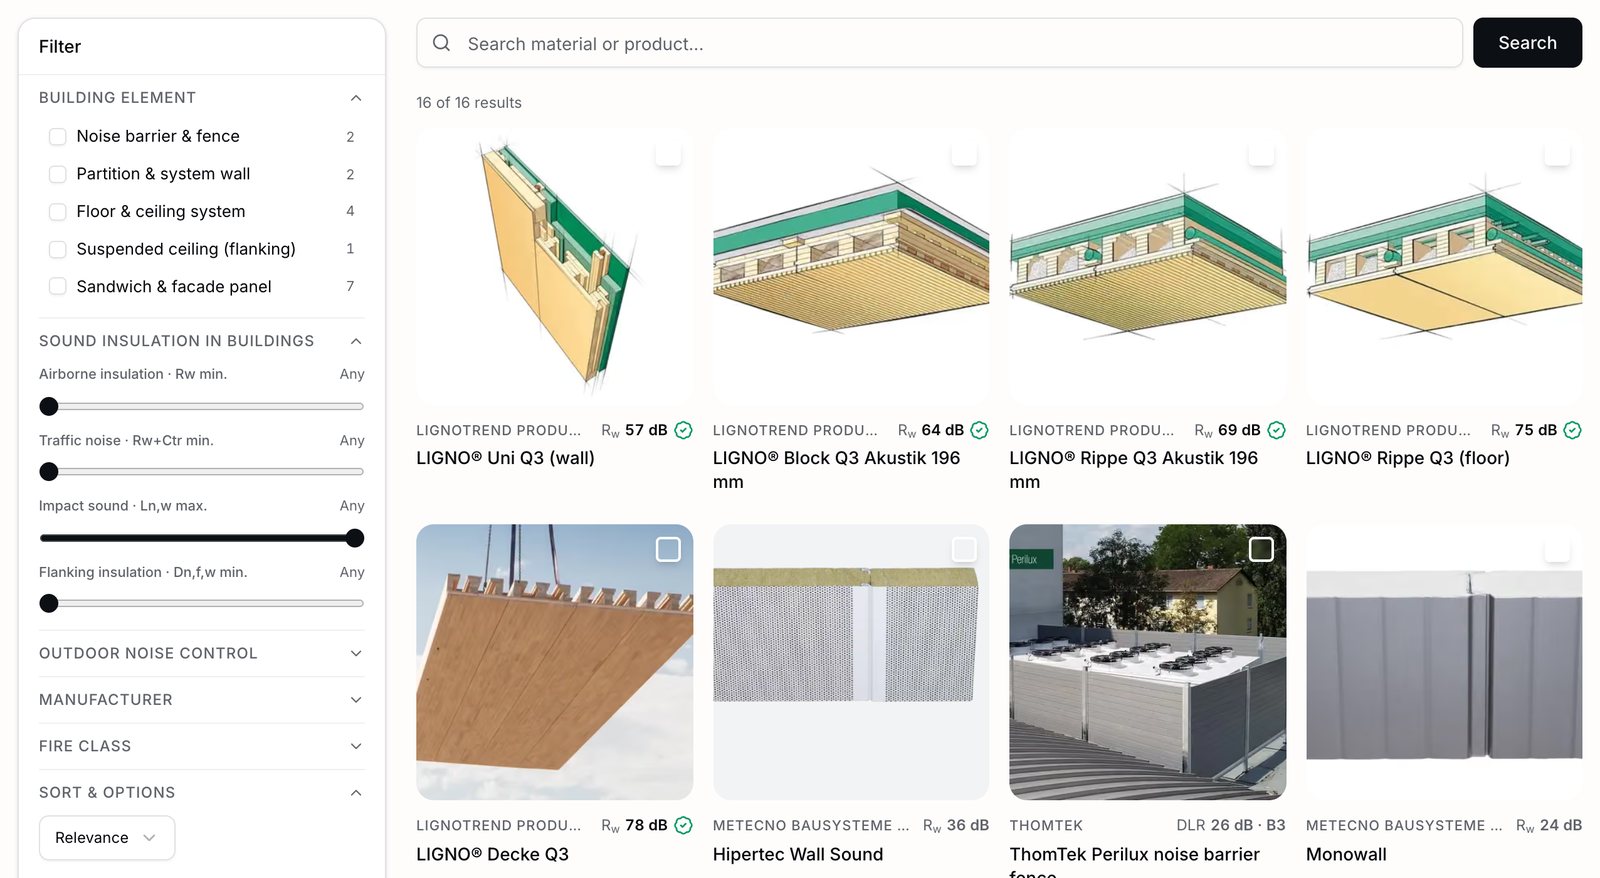This screenshot has height=878, width=1600.
Task: Open Hipertec Wall Sound product link
Action: pyautogui.click(x=798, y=855)
